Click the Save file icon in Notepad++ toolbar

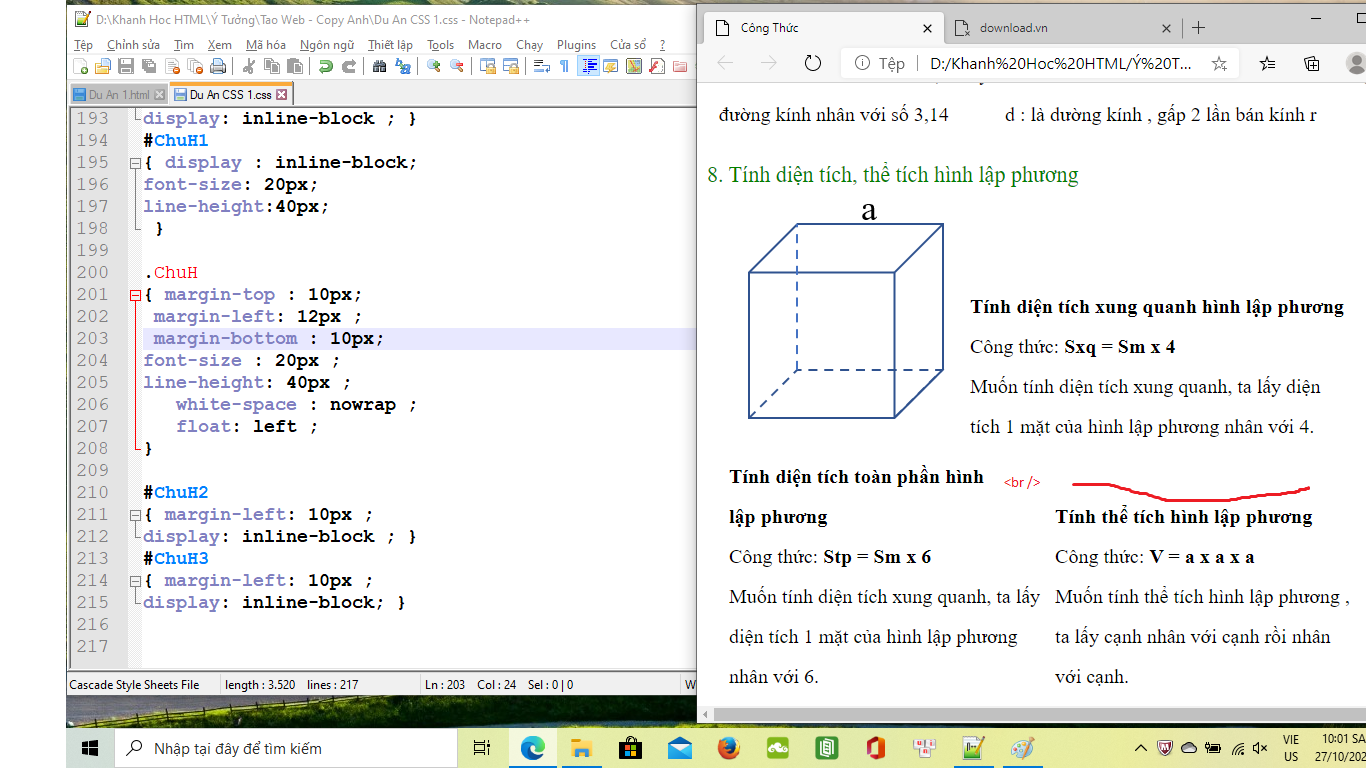[x=126, y=67]
